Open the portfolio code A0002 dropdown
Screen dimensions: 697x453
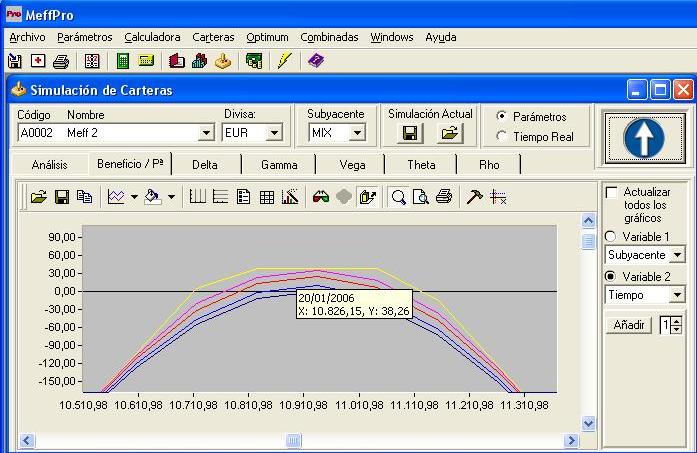pos(206,133)
